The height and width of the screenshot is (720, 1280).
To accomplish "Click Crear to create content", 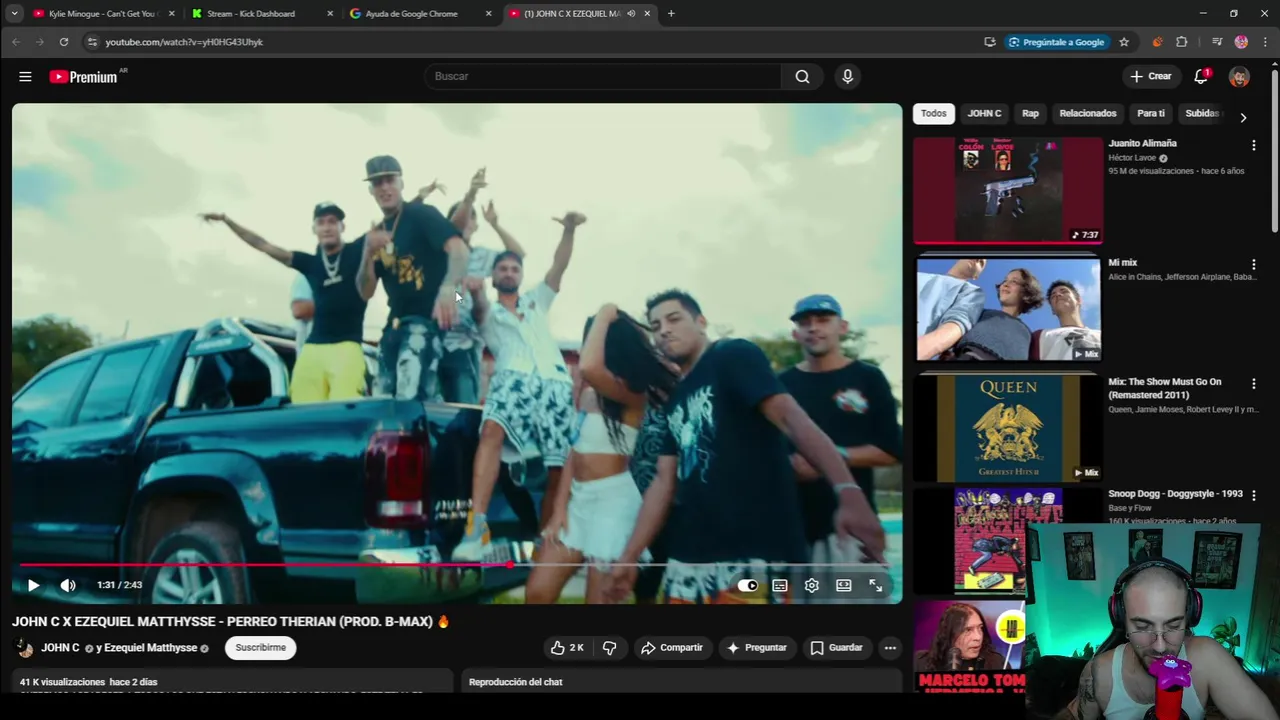I will pyautogui.click(x=1151, y=76).
